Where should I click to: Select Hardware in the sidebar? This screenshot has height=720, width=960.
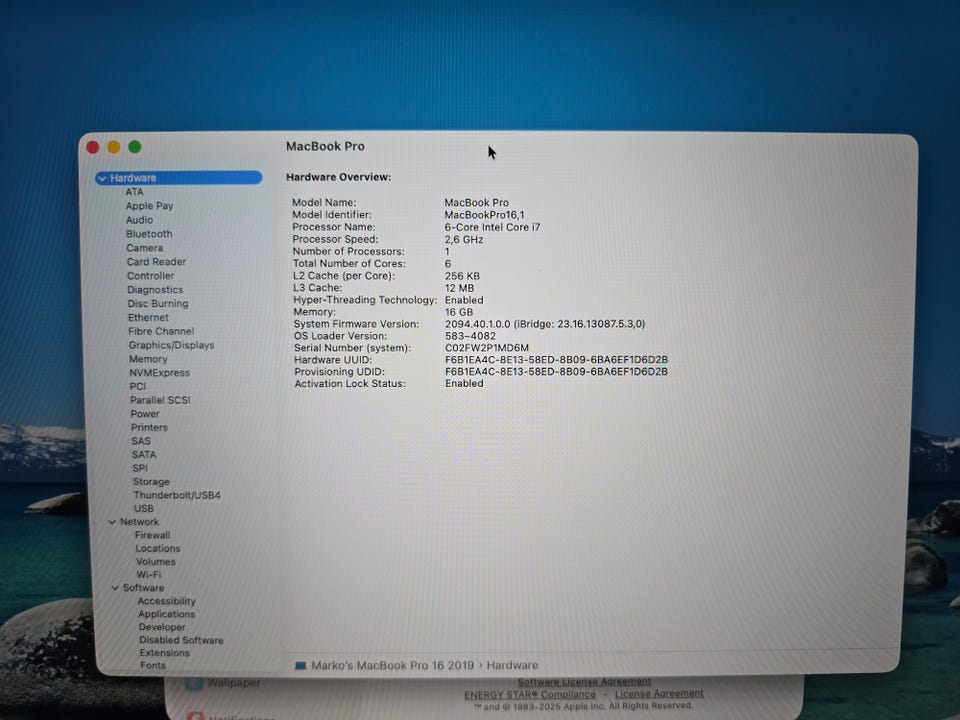[179, 178]
